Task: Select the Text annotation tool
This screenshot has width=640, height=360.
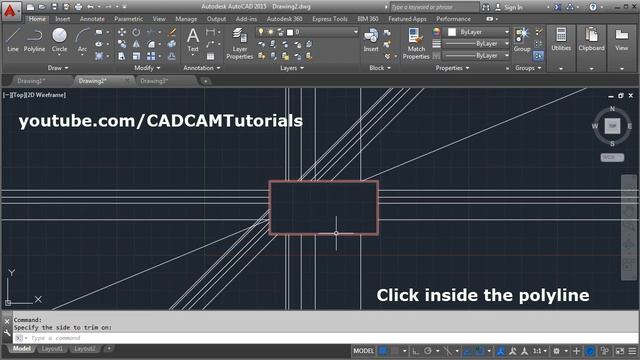Action: coord(193,40)
